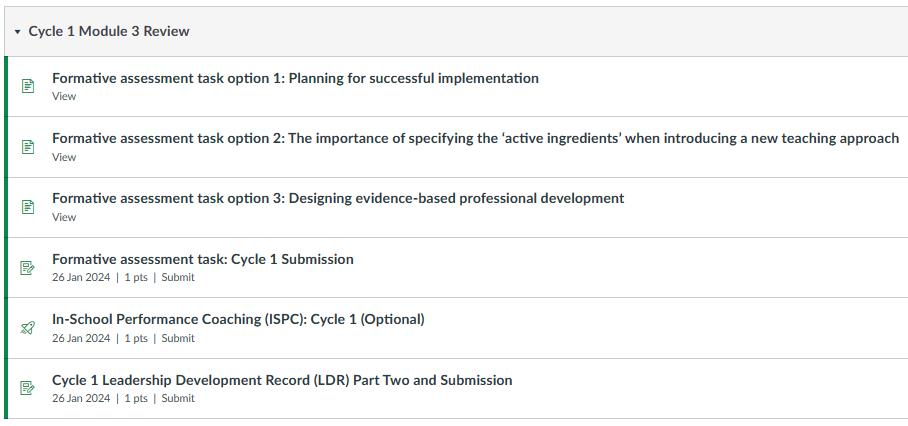
Task: Open Cycle 1 Leadership Development Record Part Two
Action: 282,380
